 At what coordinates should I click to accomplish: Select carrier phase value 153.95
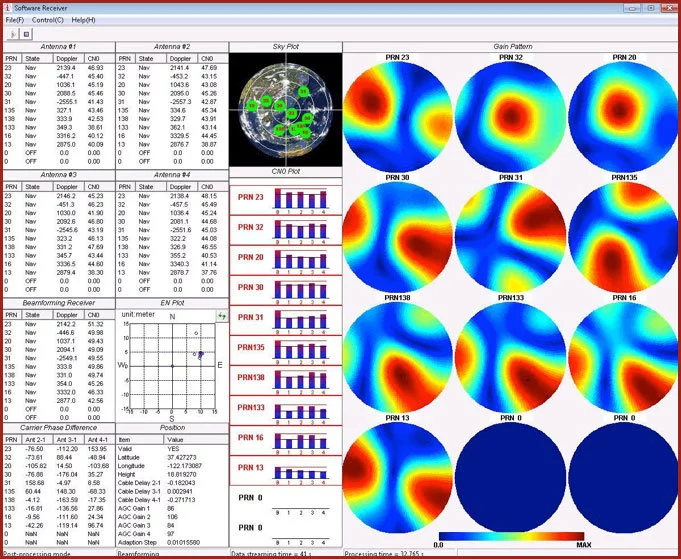97,449
